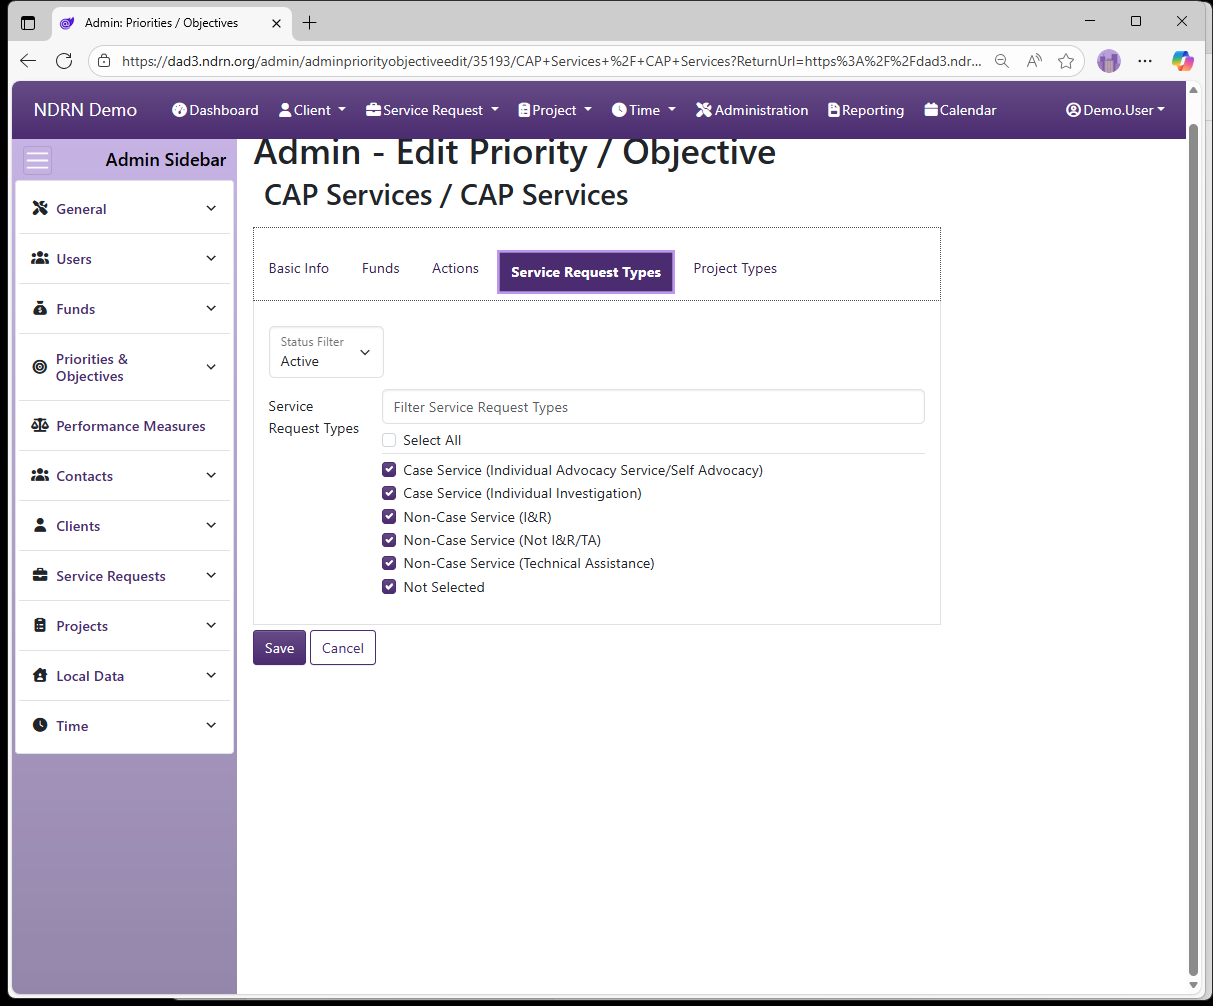
Task: Open the browser tab actions menu button
Action: click(x=28, y=22)
